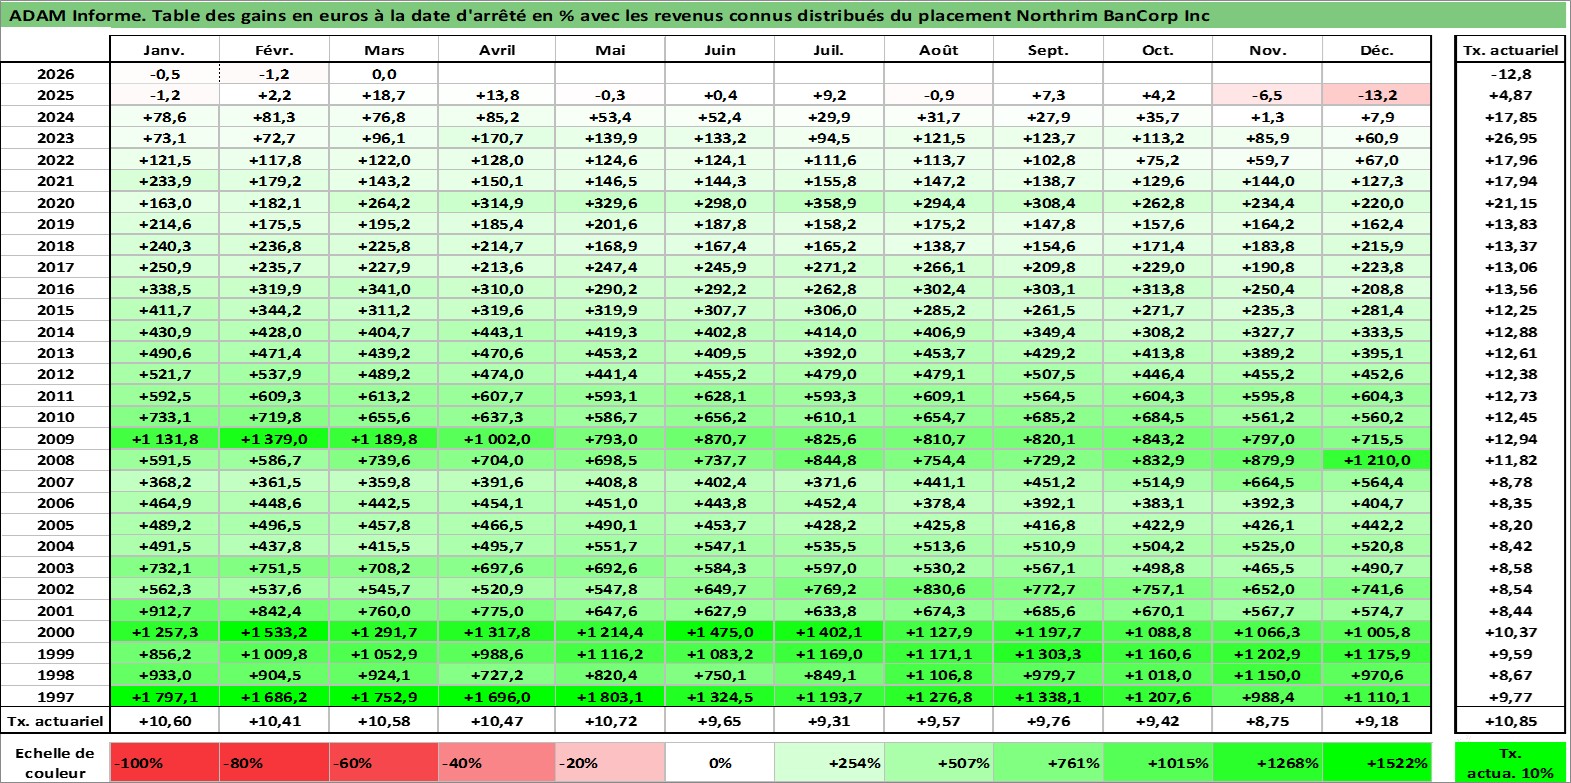Click the 2023 April cell '+170,7'
Viewport: 1571px width, 783px height.
(x=497, y=138)
